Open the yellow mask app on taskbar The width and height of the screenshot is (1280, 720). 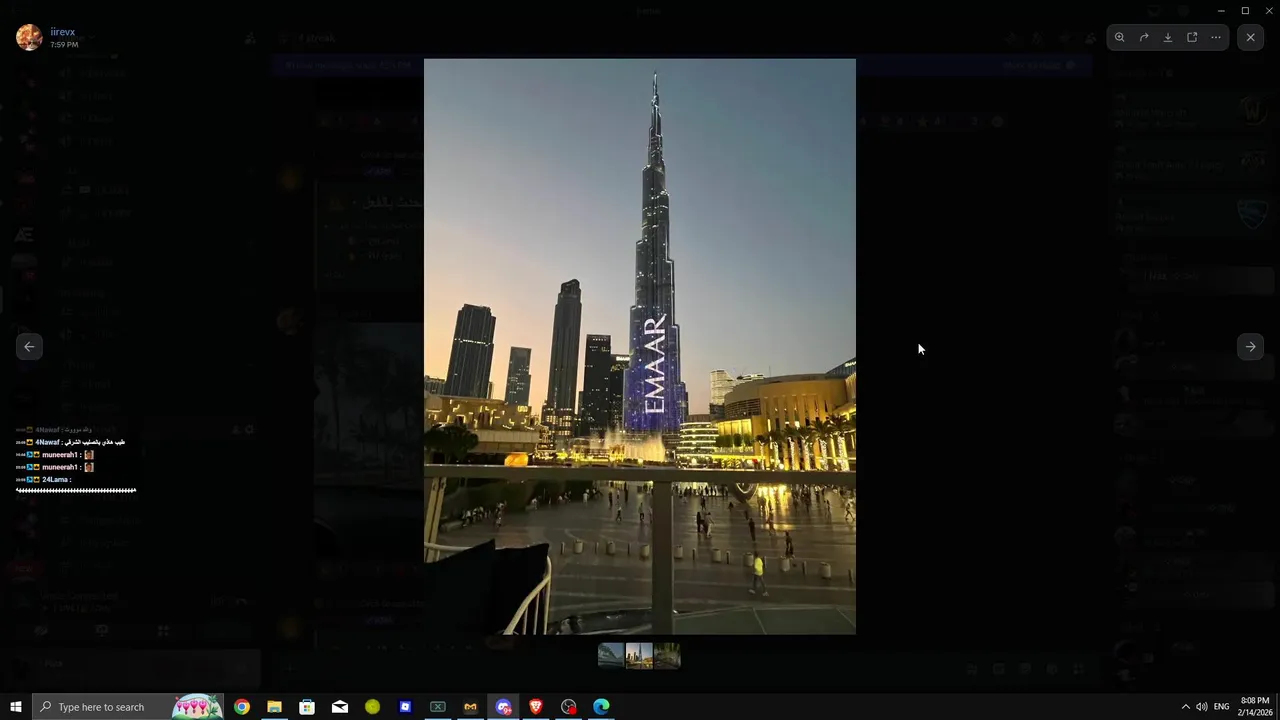[470, 707]
